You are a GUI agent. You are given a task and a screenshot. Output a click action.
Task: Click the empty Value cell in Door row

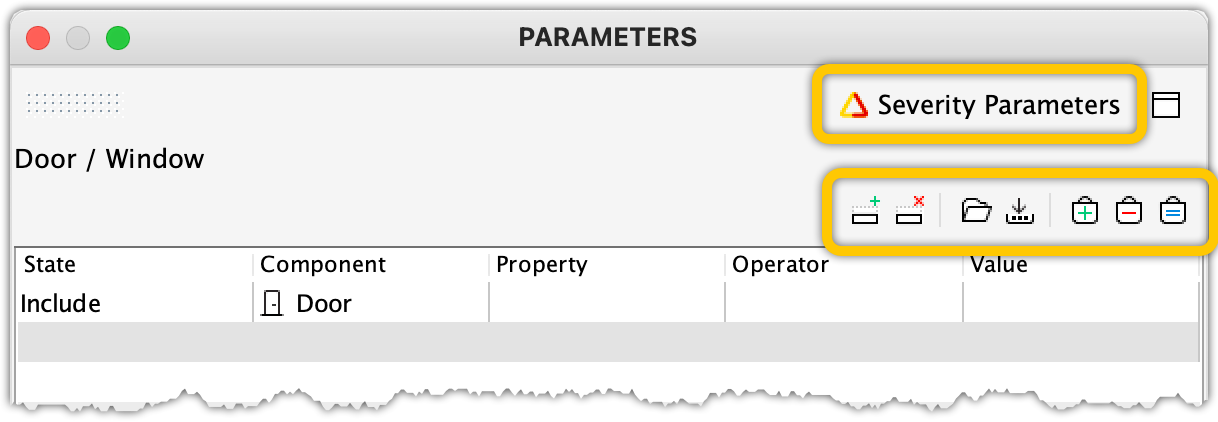point(1080,303)
